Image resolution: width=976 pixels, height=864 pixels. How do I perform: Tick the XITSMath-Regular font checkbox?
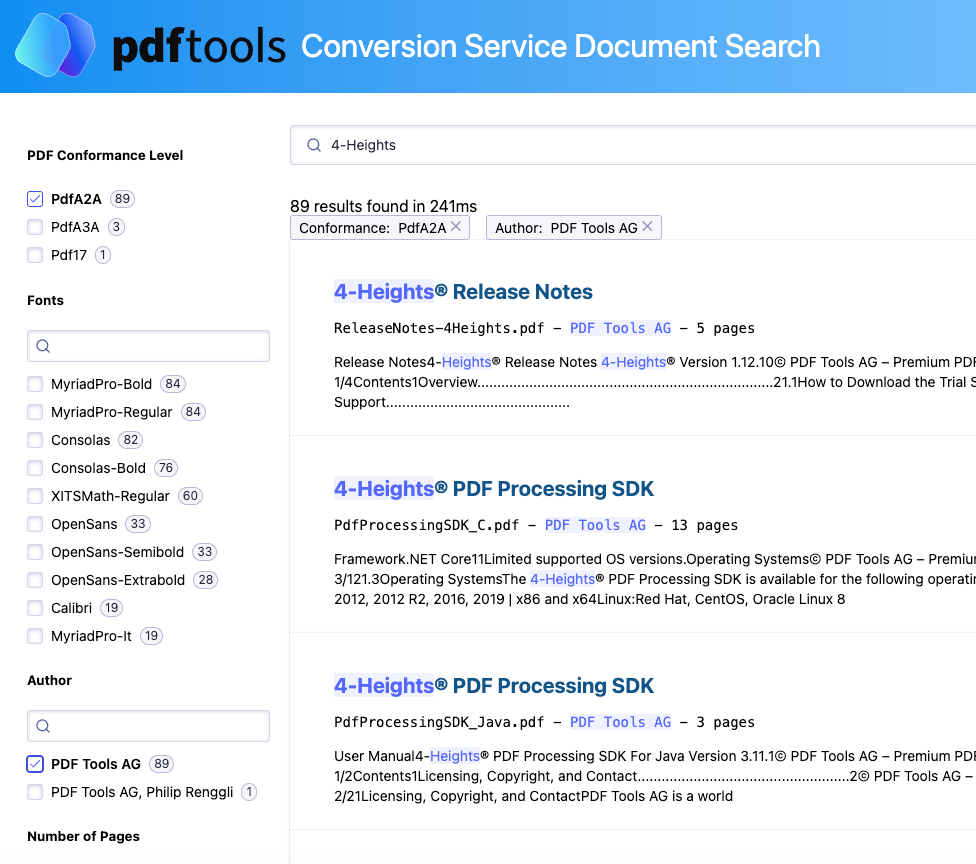pyautogui.click(x=35, y=496)
